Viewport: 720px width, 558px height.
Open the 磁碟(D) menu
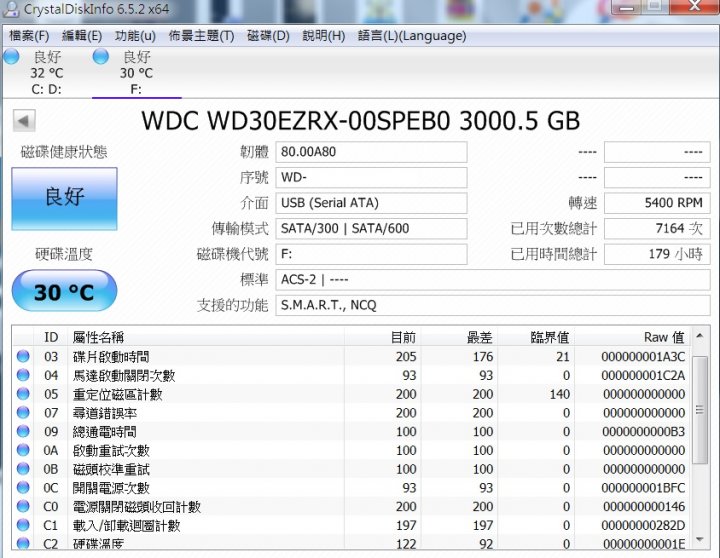pos(268,36)
